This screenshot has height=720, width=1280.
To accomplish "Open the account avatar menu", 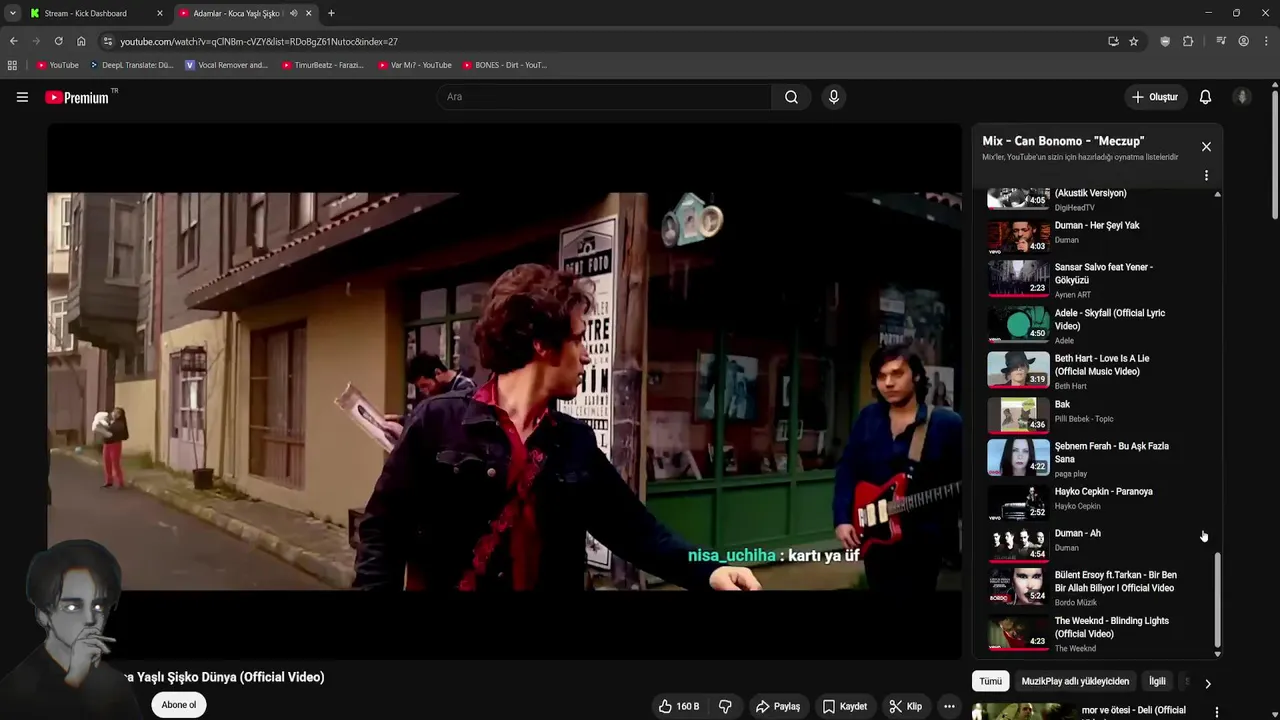I will 1242,97.
